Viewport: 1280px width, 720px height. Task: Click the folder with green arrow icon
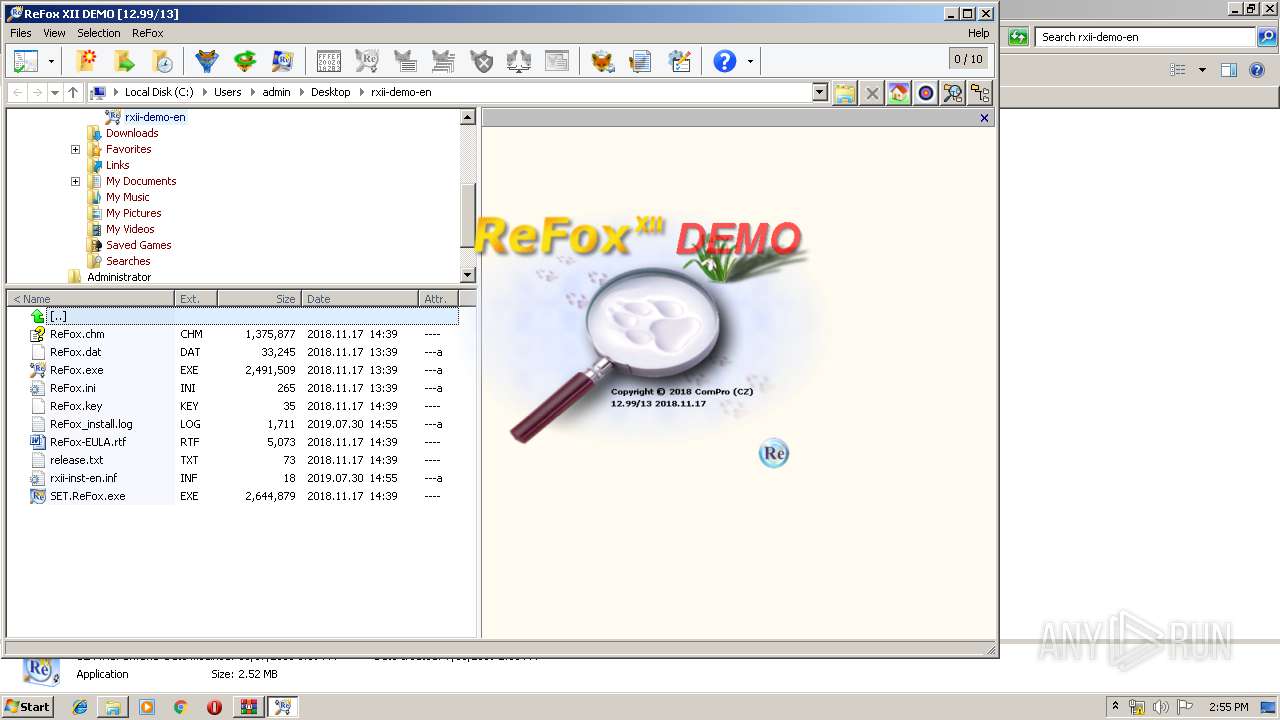[x=124, y=61]
